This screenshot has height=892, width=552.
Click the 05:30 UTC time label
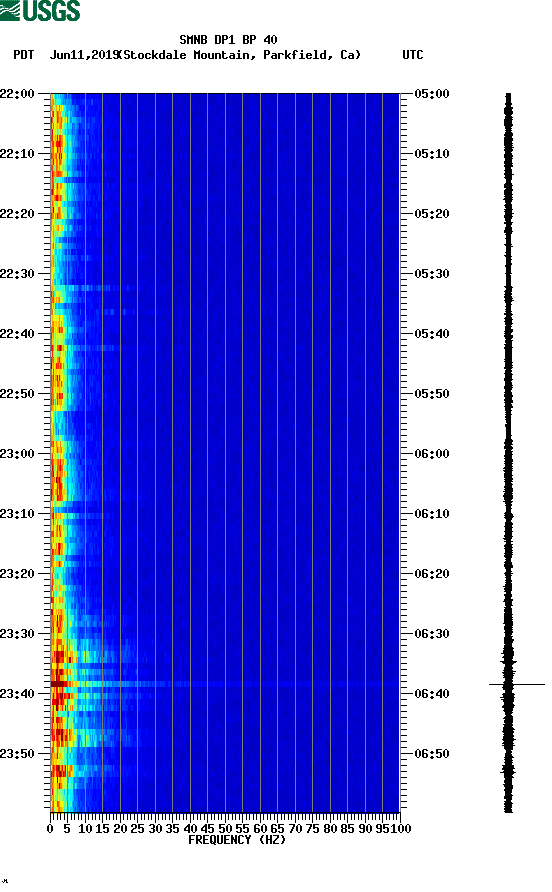click(432, 274)
